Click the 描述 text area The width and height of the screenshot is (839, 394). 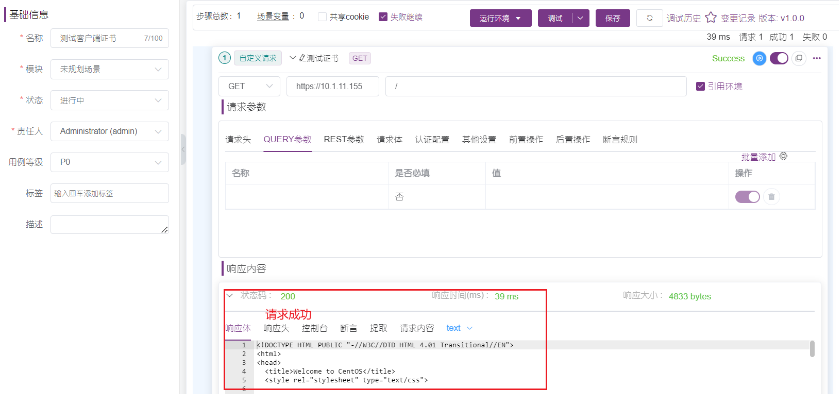pos(110,224)
